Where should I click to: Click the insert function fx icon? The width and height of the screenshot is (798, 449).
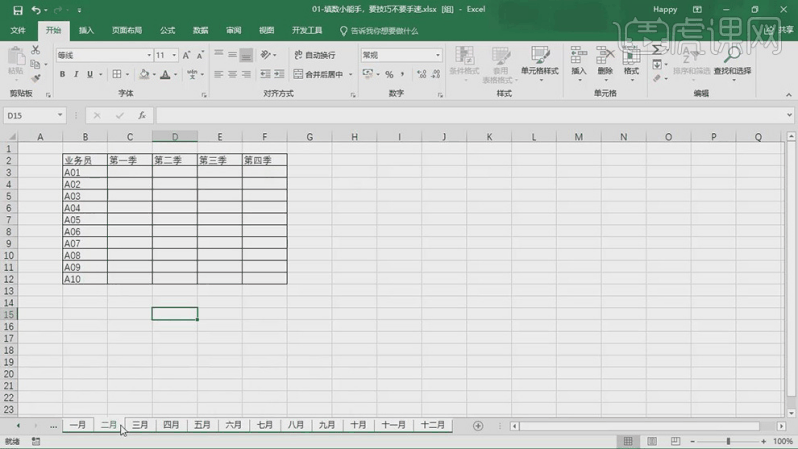142,116
